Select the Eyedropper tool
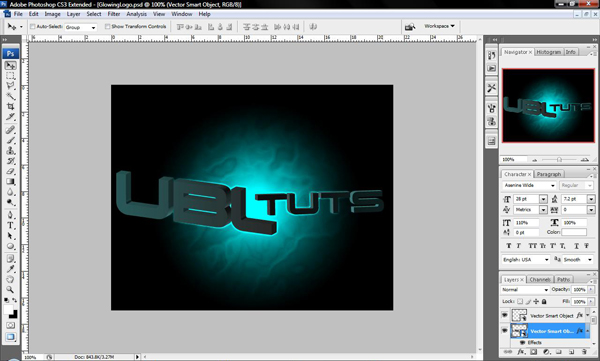 click(x=10, y=269)
